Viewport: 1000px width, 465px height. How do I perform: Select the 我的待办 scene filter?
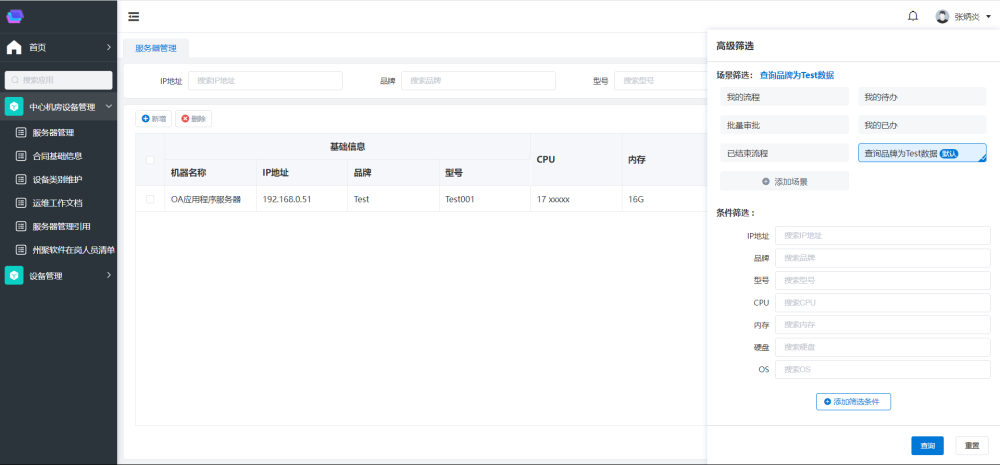click(921, 97)
